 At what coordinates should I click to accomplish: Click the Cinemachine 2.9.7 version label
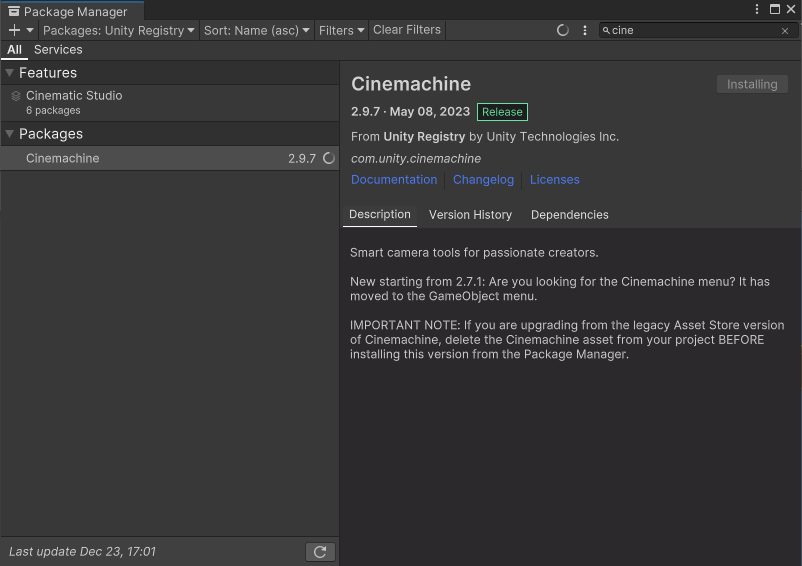tap(302, 159)
